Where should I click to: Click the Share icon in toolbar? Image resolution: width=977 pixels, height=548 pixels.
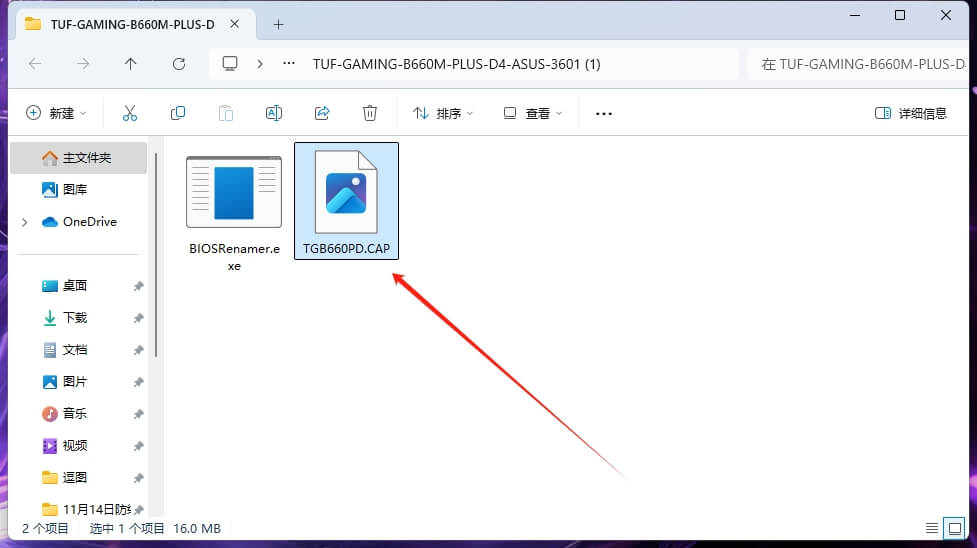click(322, 113)
